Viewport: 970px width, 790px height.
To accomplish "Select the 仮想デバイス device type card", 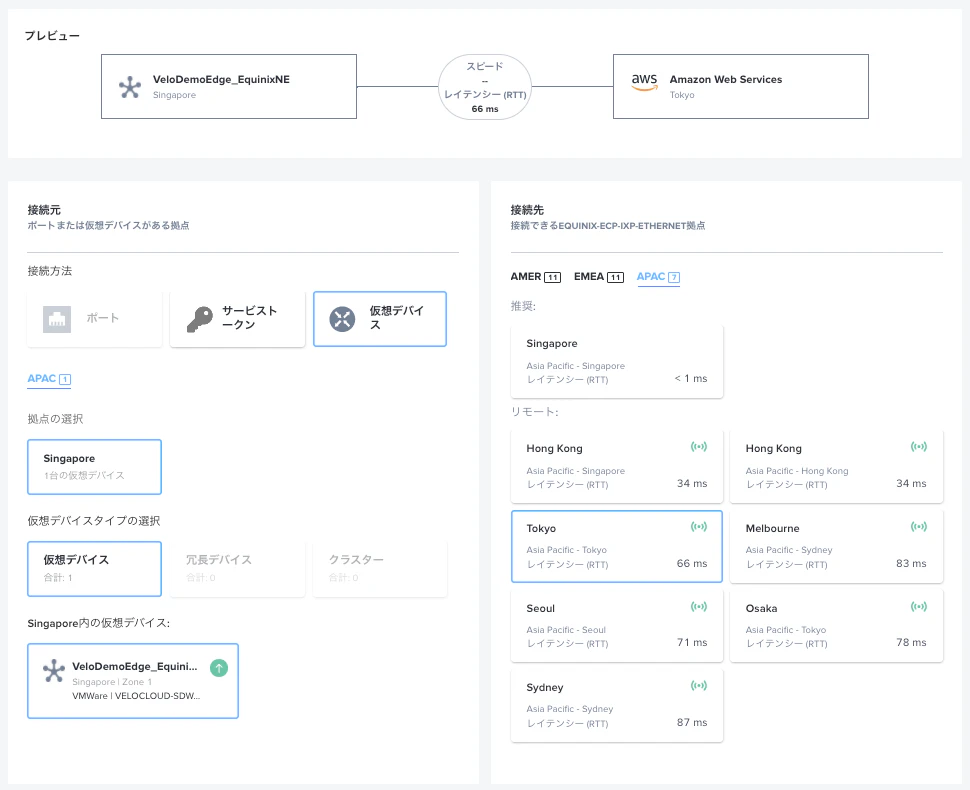I will tap(95, 569).
